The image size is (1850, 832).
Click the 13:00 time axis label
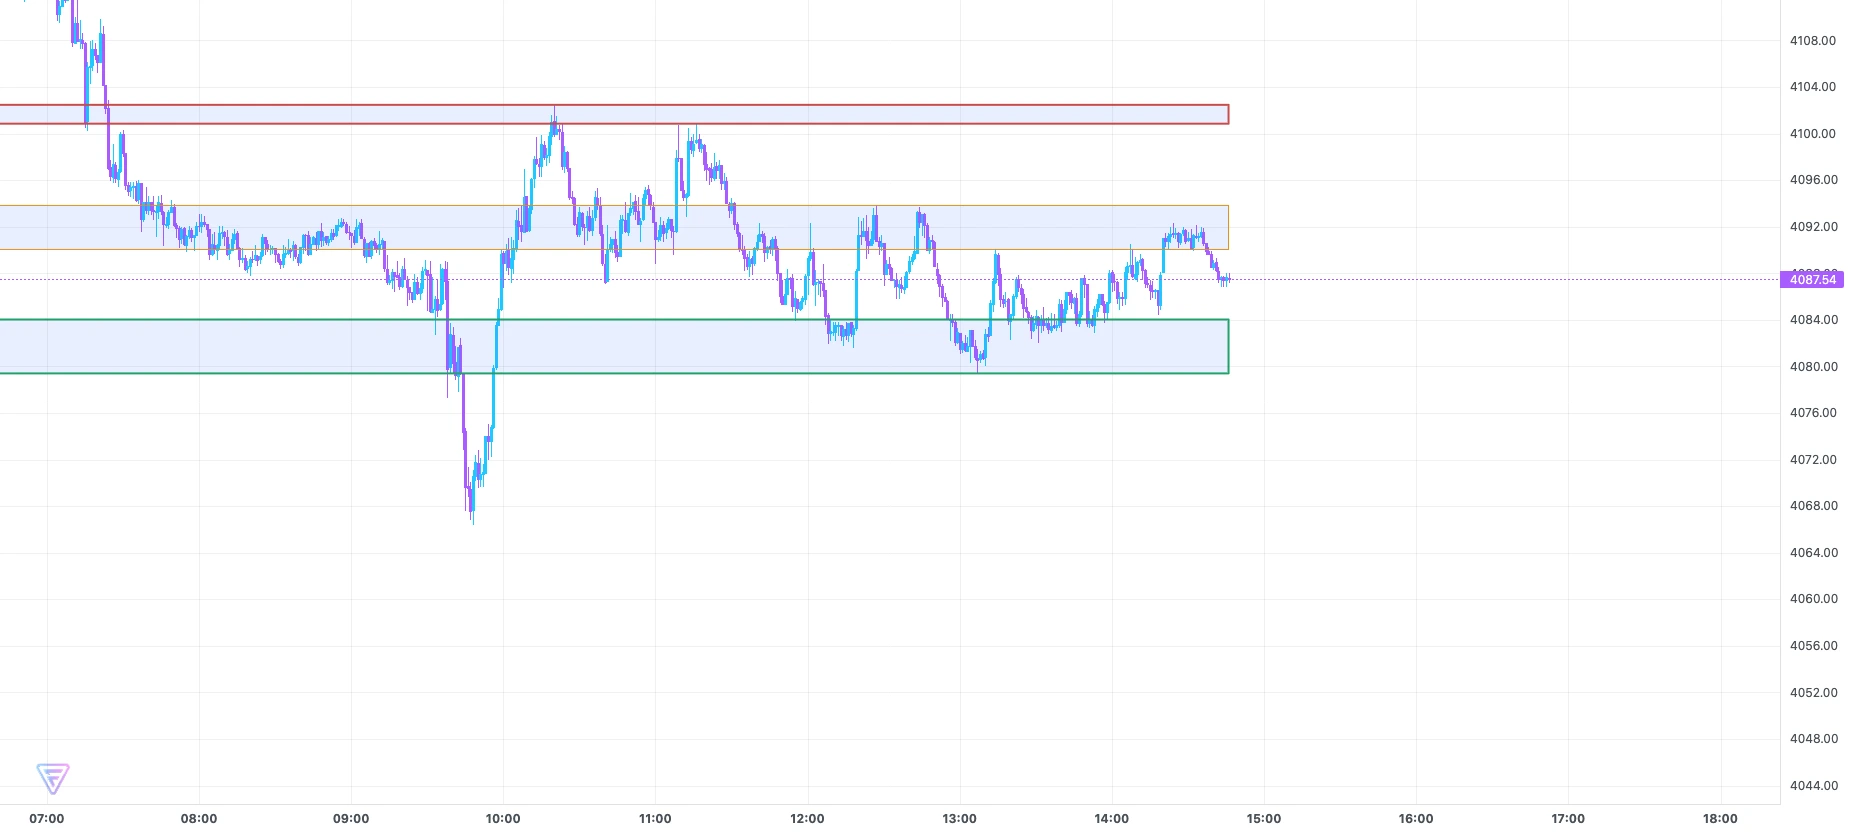click(x=959, y=819)
